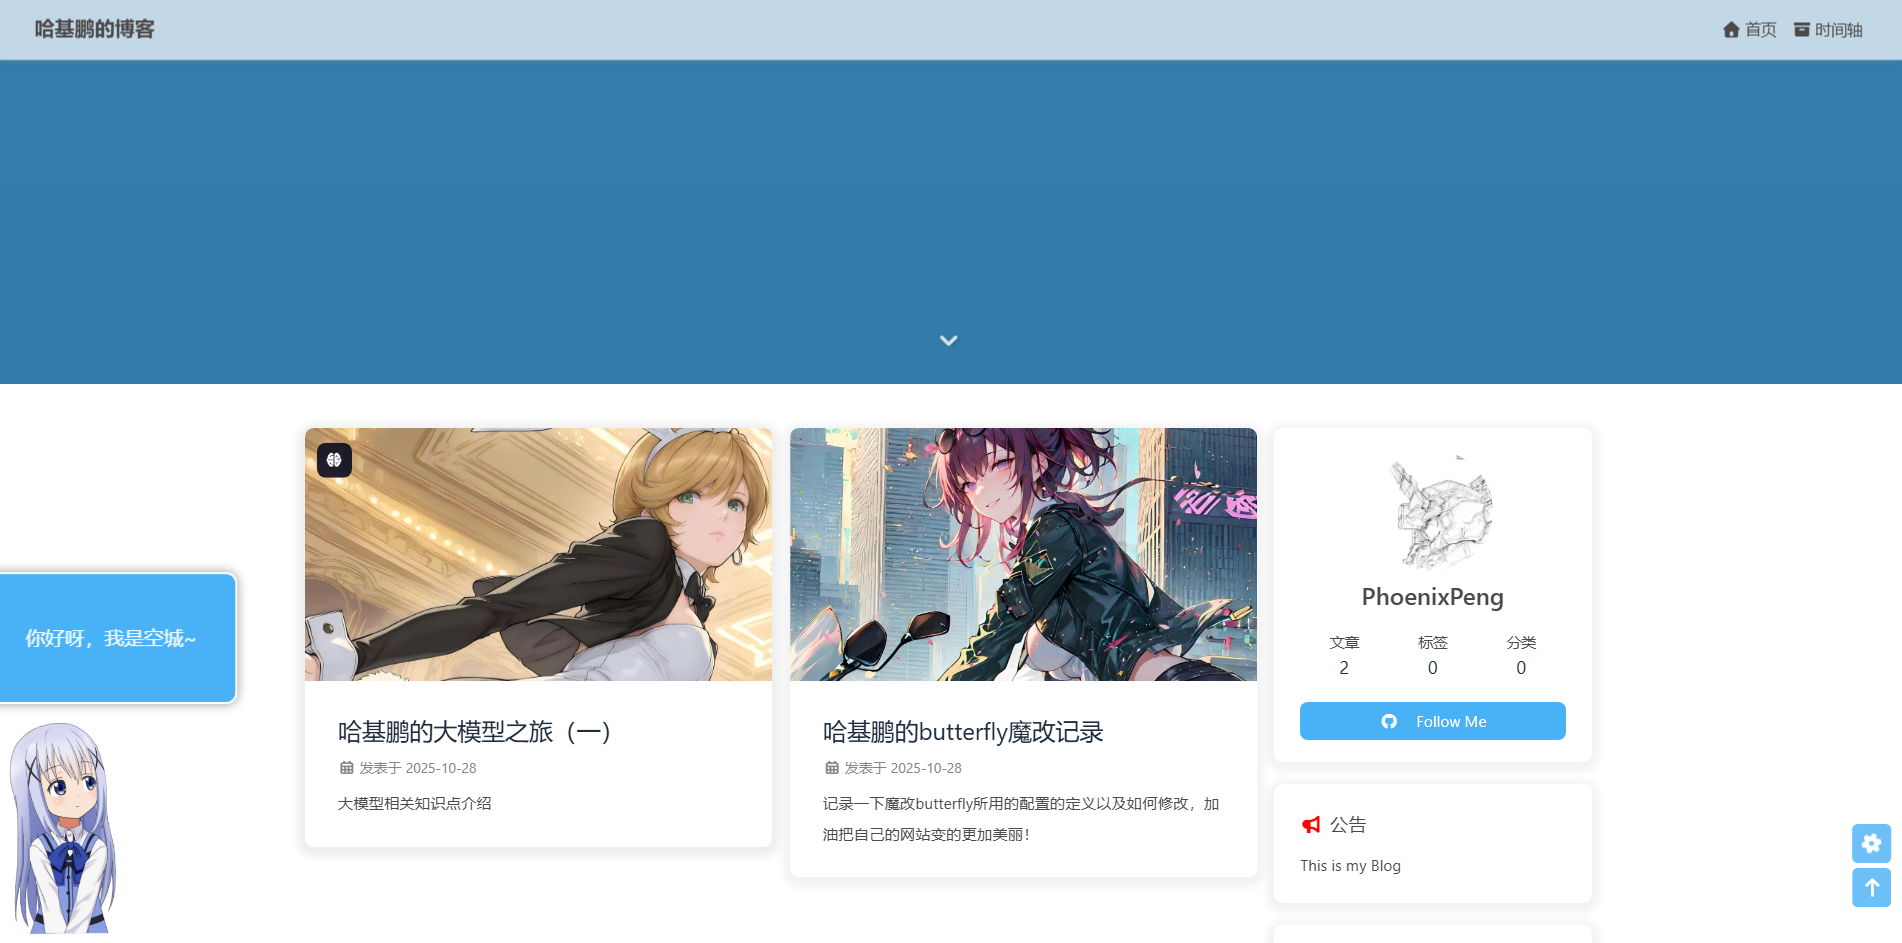Screen dimensions: 1902x943
Task: Open cover image of 哈基鹏的大模型之旅 post
Action: (x=538, y=554)
